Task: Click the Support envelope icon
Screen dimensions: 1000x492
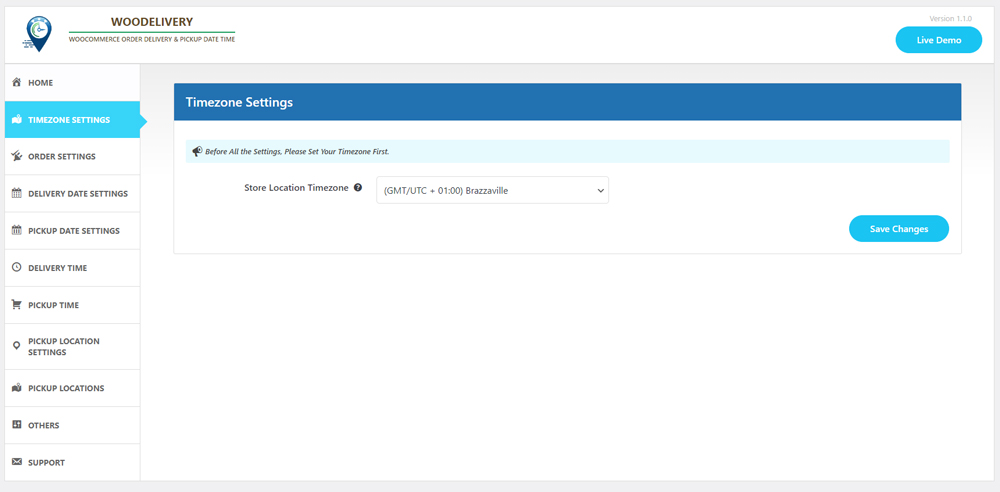Action: click(17, 462)
